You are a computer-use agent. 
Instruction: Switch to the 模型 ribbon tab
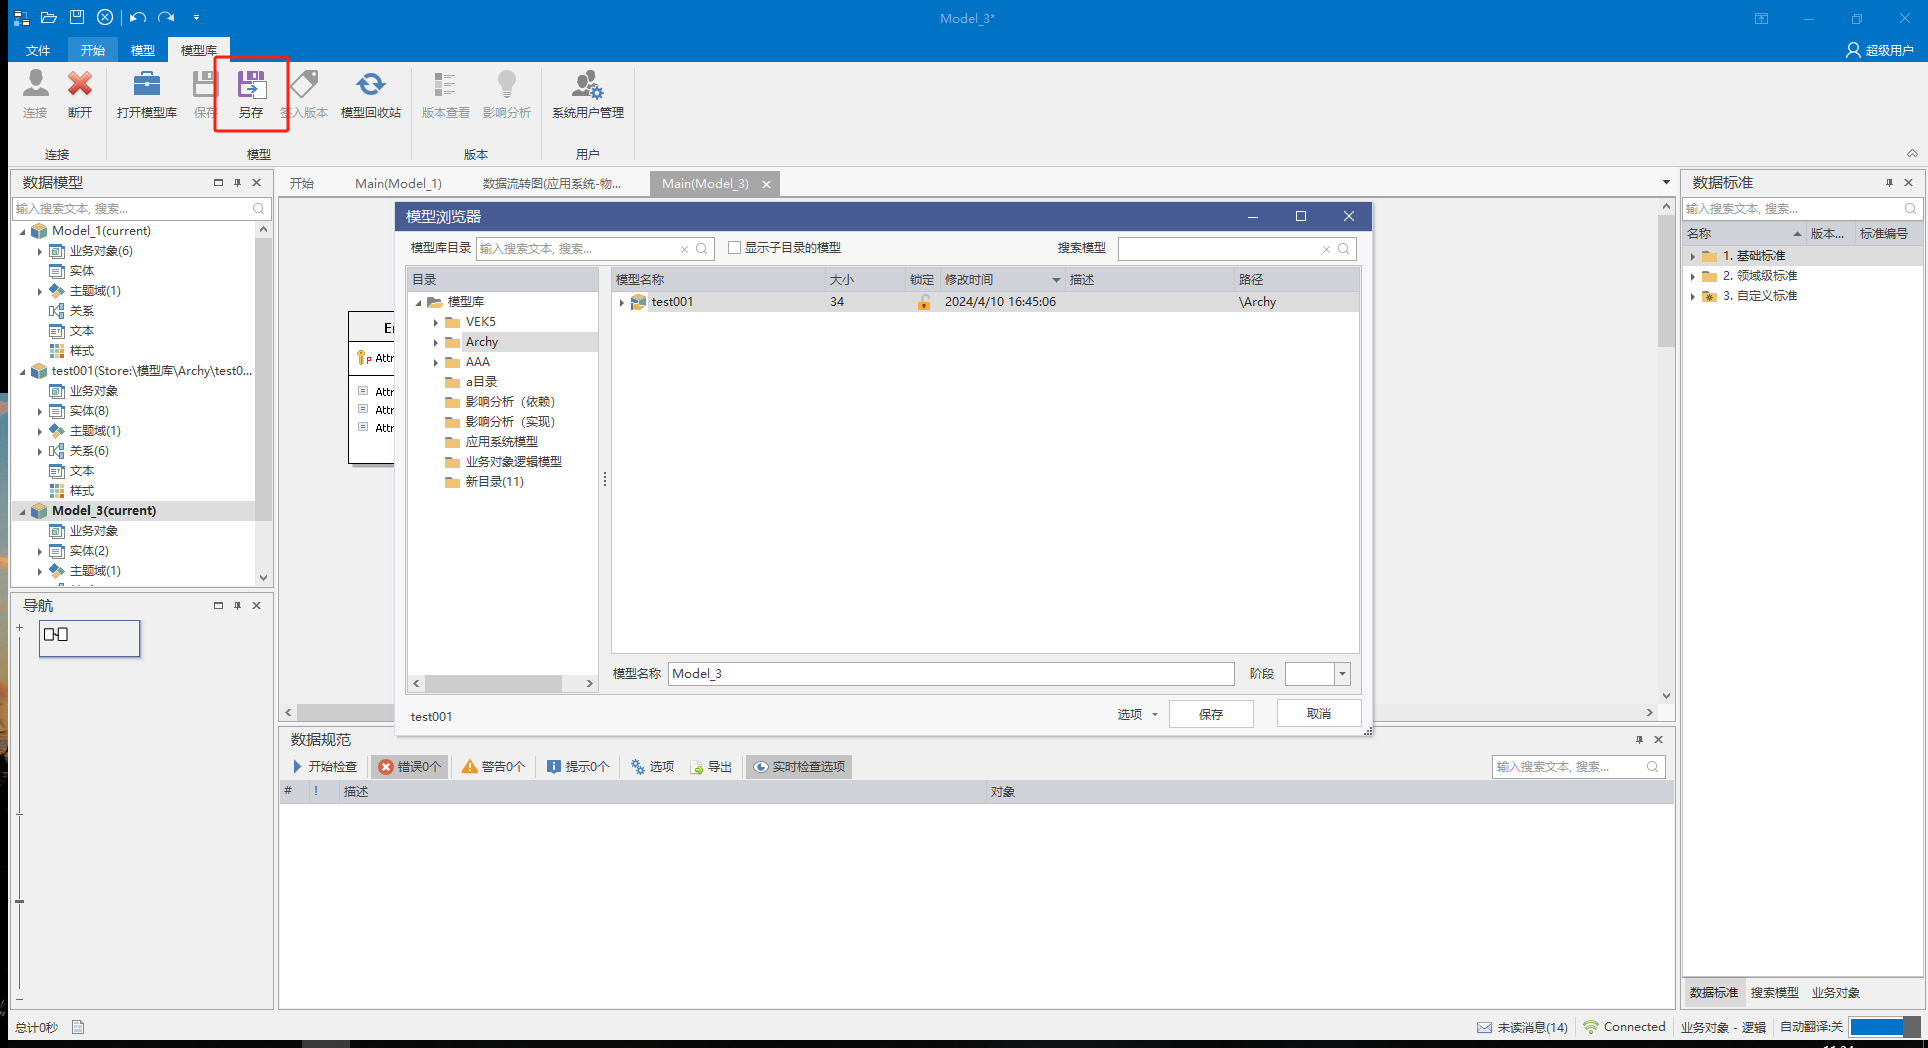pyautogui.click(x=143, y=50)
